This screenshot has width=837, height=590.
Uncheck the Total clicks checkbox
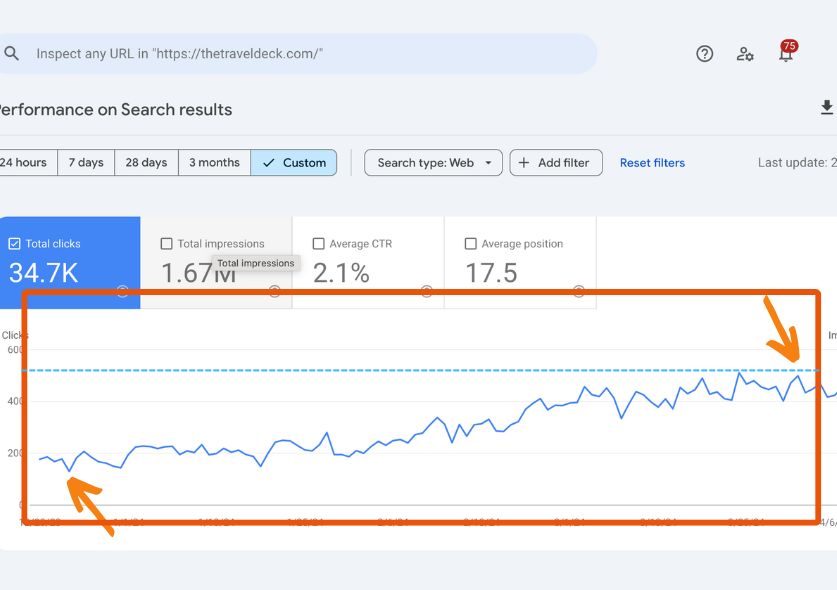14,244
